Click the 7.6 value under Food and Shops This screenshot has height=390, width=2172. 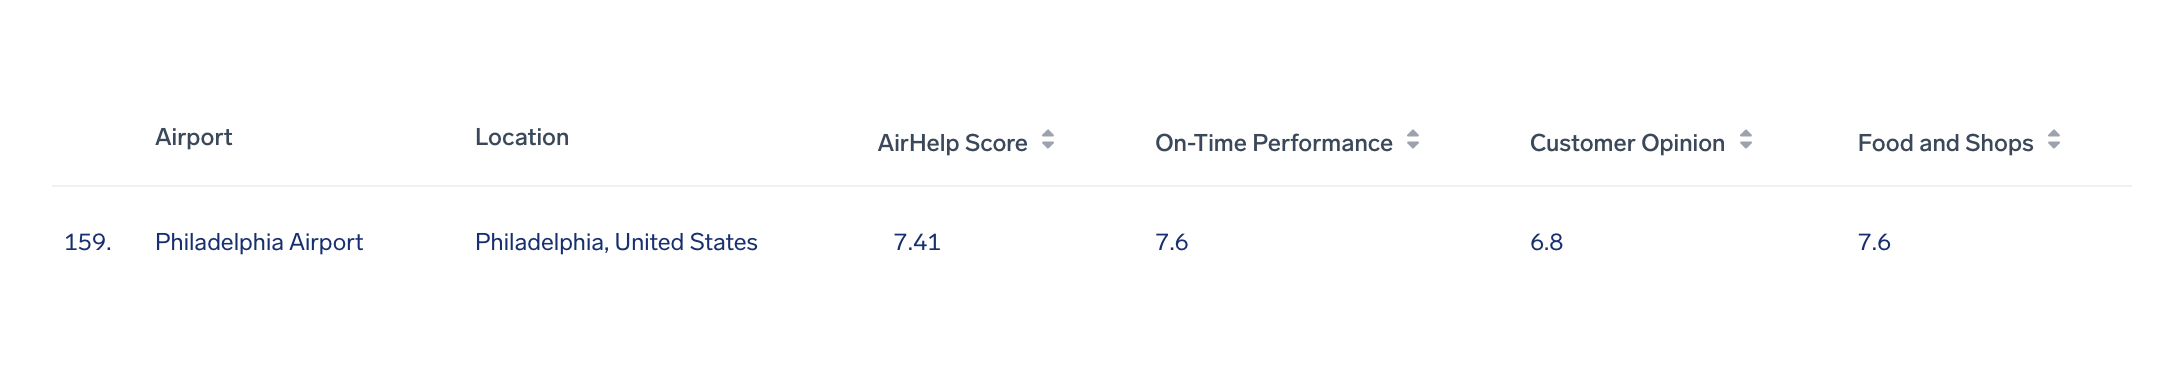(1874, 242)
